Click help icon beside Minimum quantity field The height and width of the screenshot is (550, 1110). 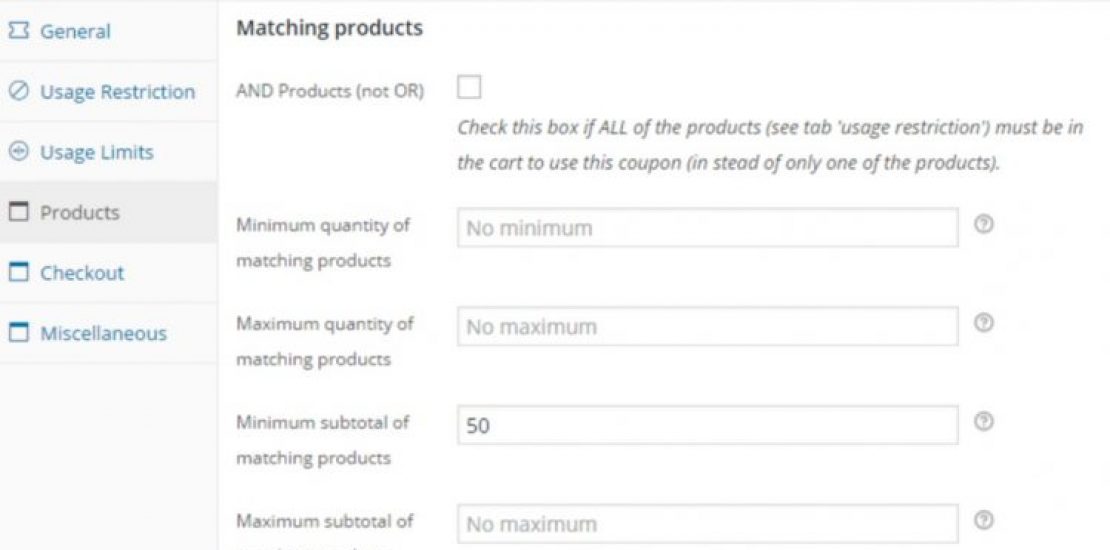983,226
